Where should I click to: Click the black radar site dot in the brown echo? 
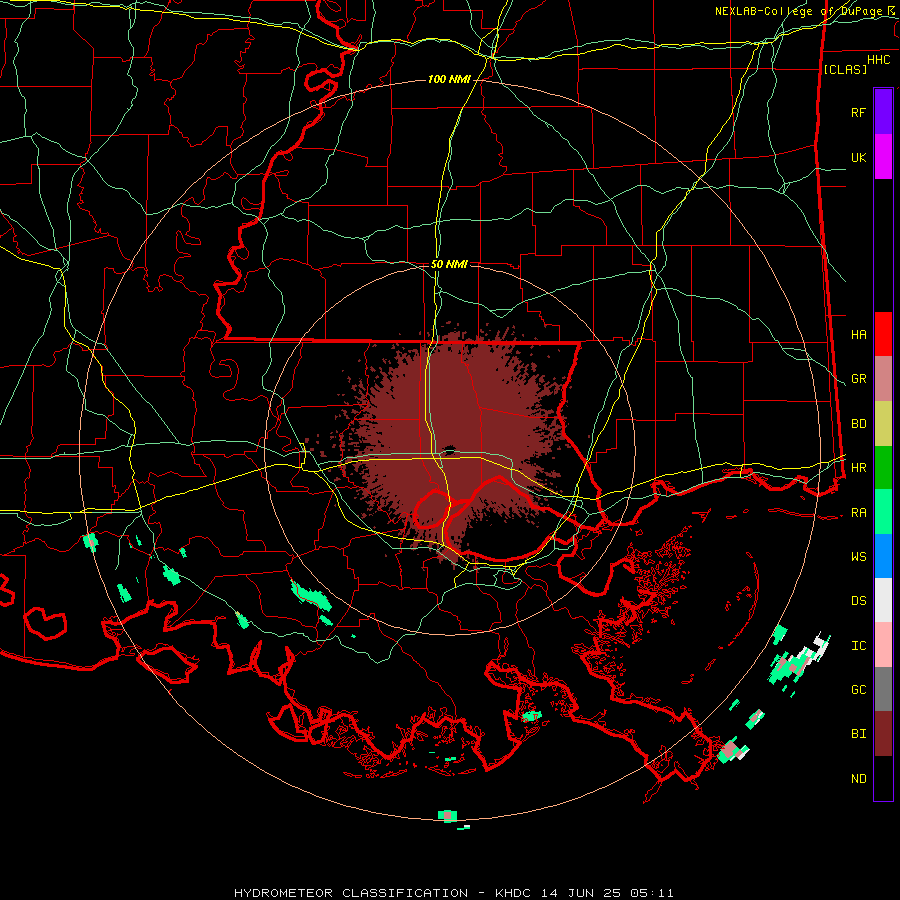[449, 451]
